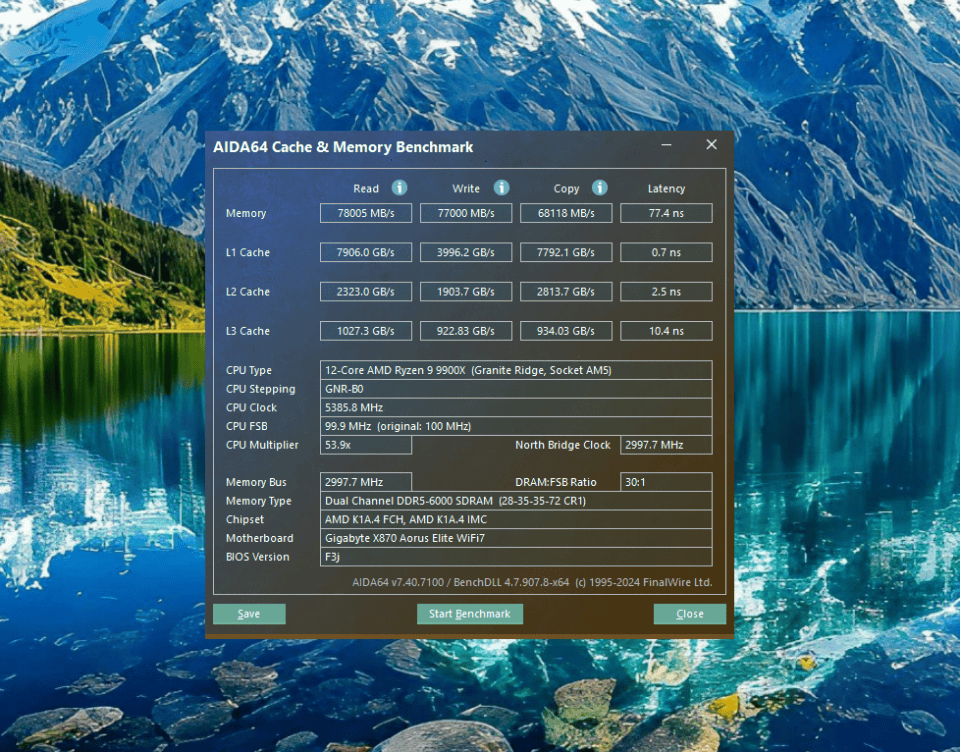The width and height of the screenshot is (960, 752).
Task: Click the Copy column info icon
Action: [599, 188]
